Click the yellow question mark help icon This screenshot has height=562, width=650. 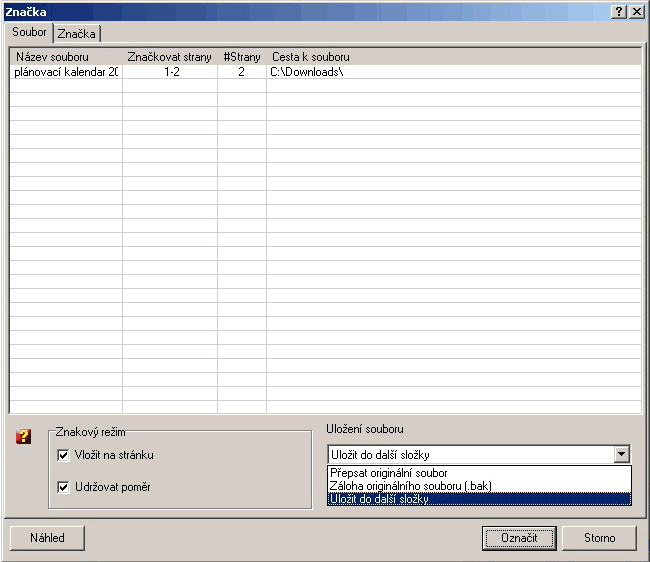coord(25,436)
